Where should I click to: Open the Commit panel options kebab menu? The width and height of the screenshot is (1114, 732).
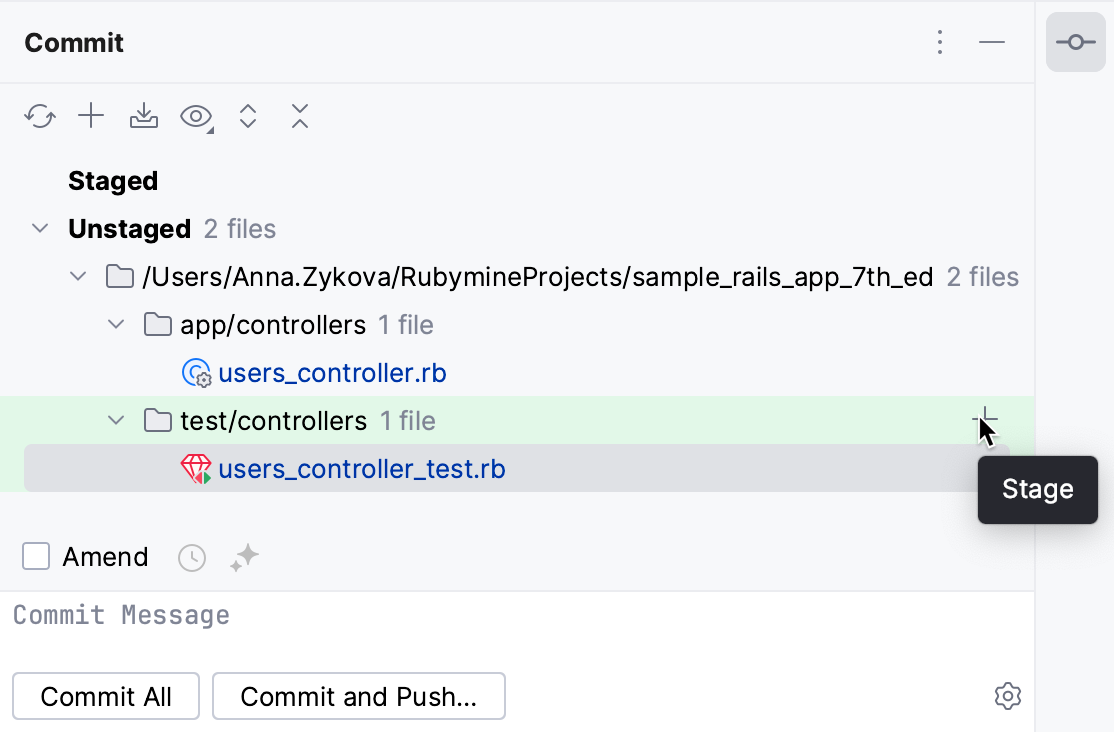click(940, 43)
